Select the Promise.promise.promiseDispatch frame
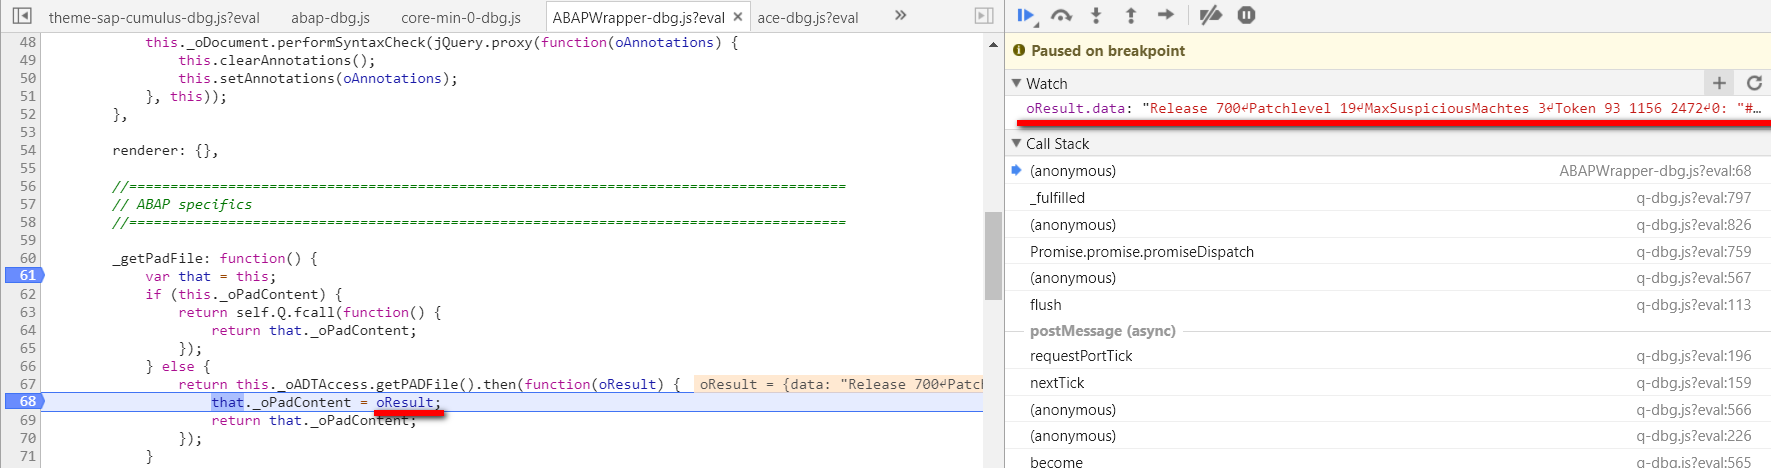The height and width of the screenshot is (468, 1771). point(1388,252)
